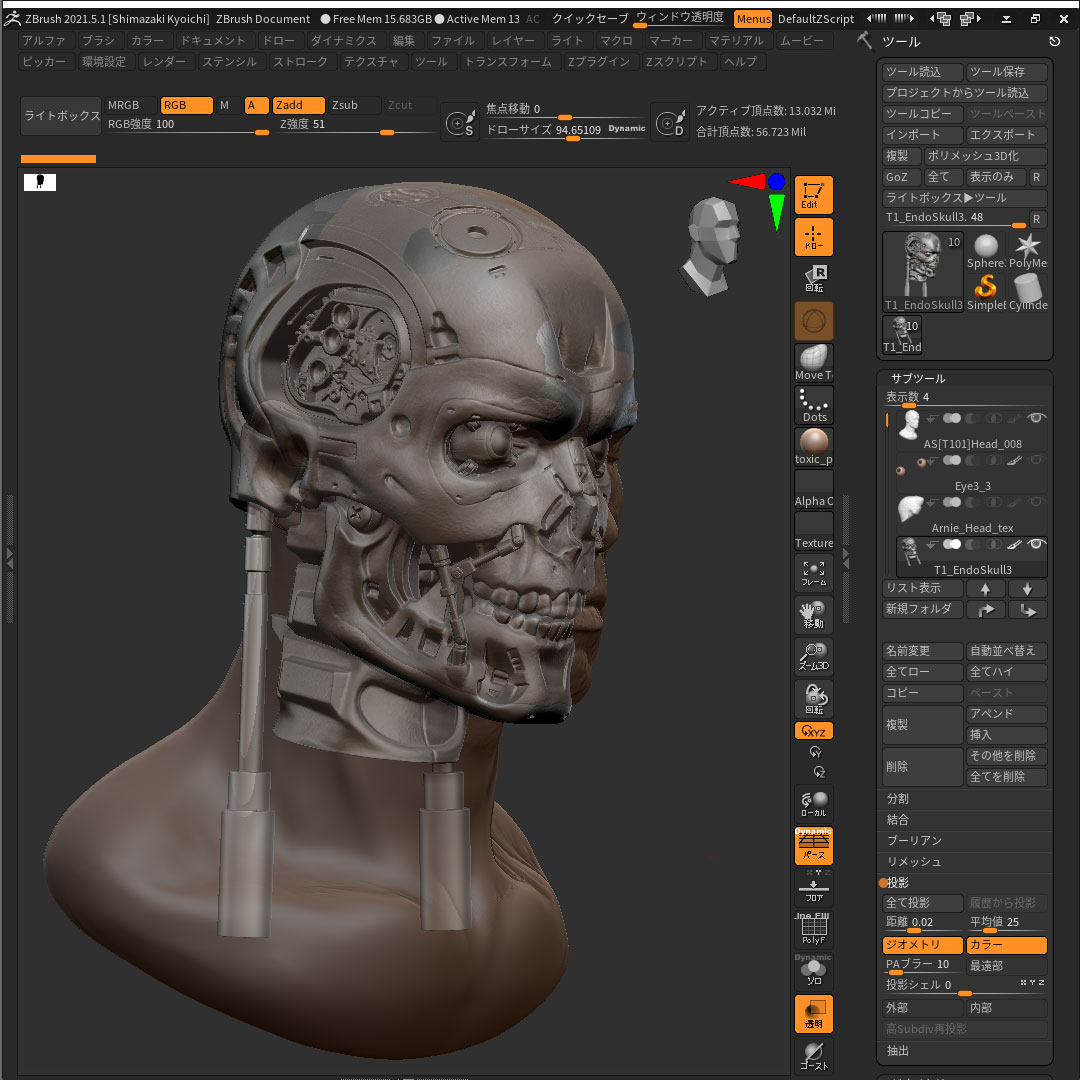Move subtool down with the down arrow
Image resolution: width=1080 pixels, height=1080 pixels.
coord(1028,589)
